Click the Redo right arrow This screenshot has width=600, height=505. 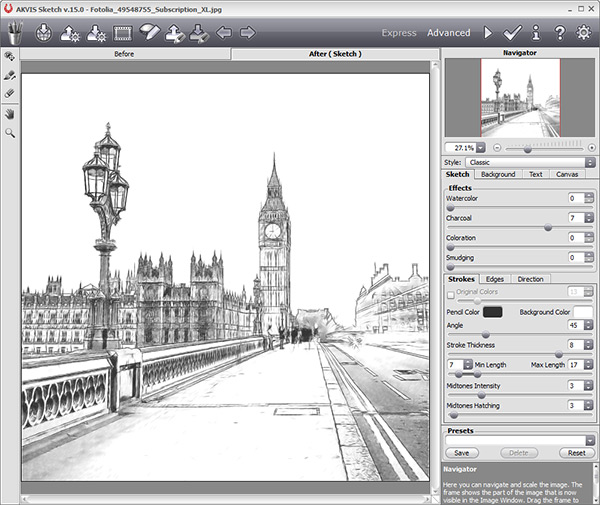tap(248, 33)
